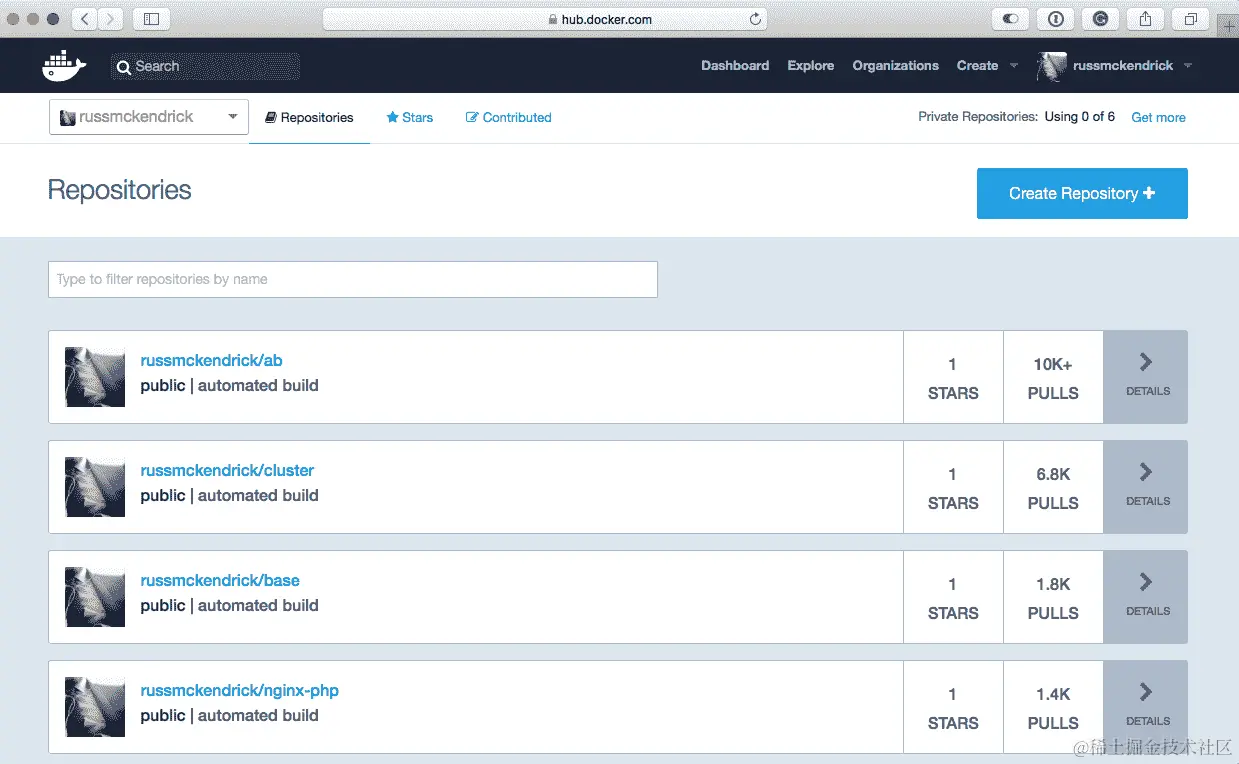Open the russmckendrick namespace selector
1239x764 pixels.
148,117
